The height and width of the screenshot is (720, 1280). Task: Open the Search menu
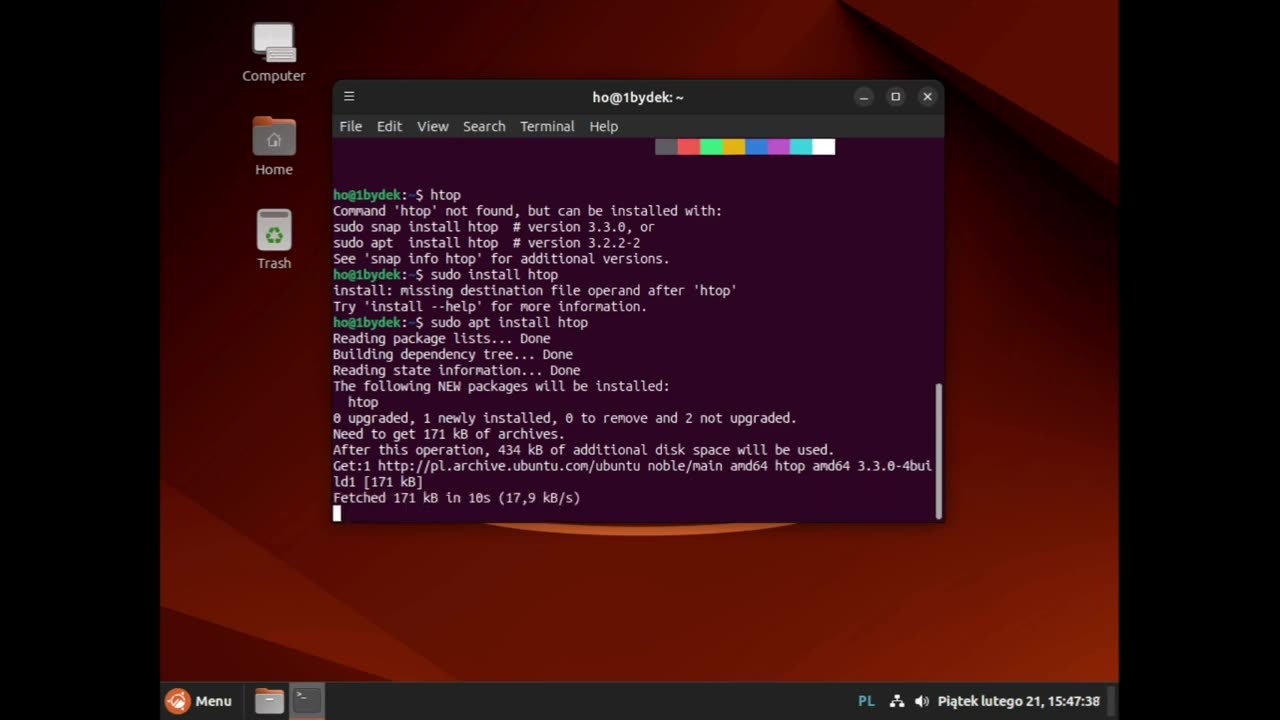coord(484,126)
